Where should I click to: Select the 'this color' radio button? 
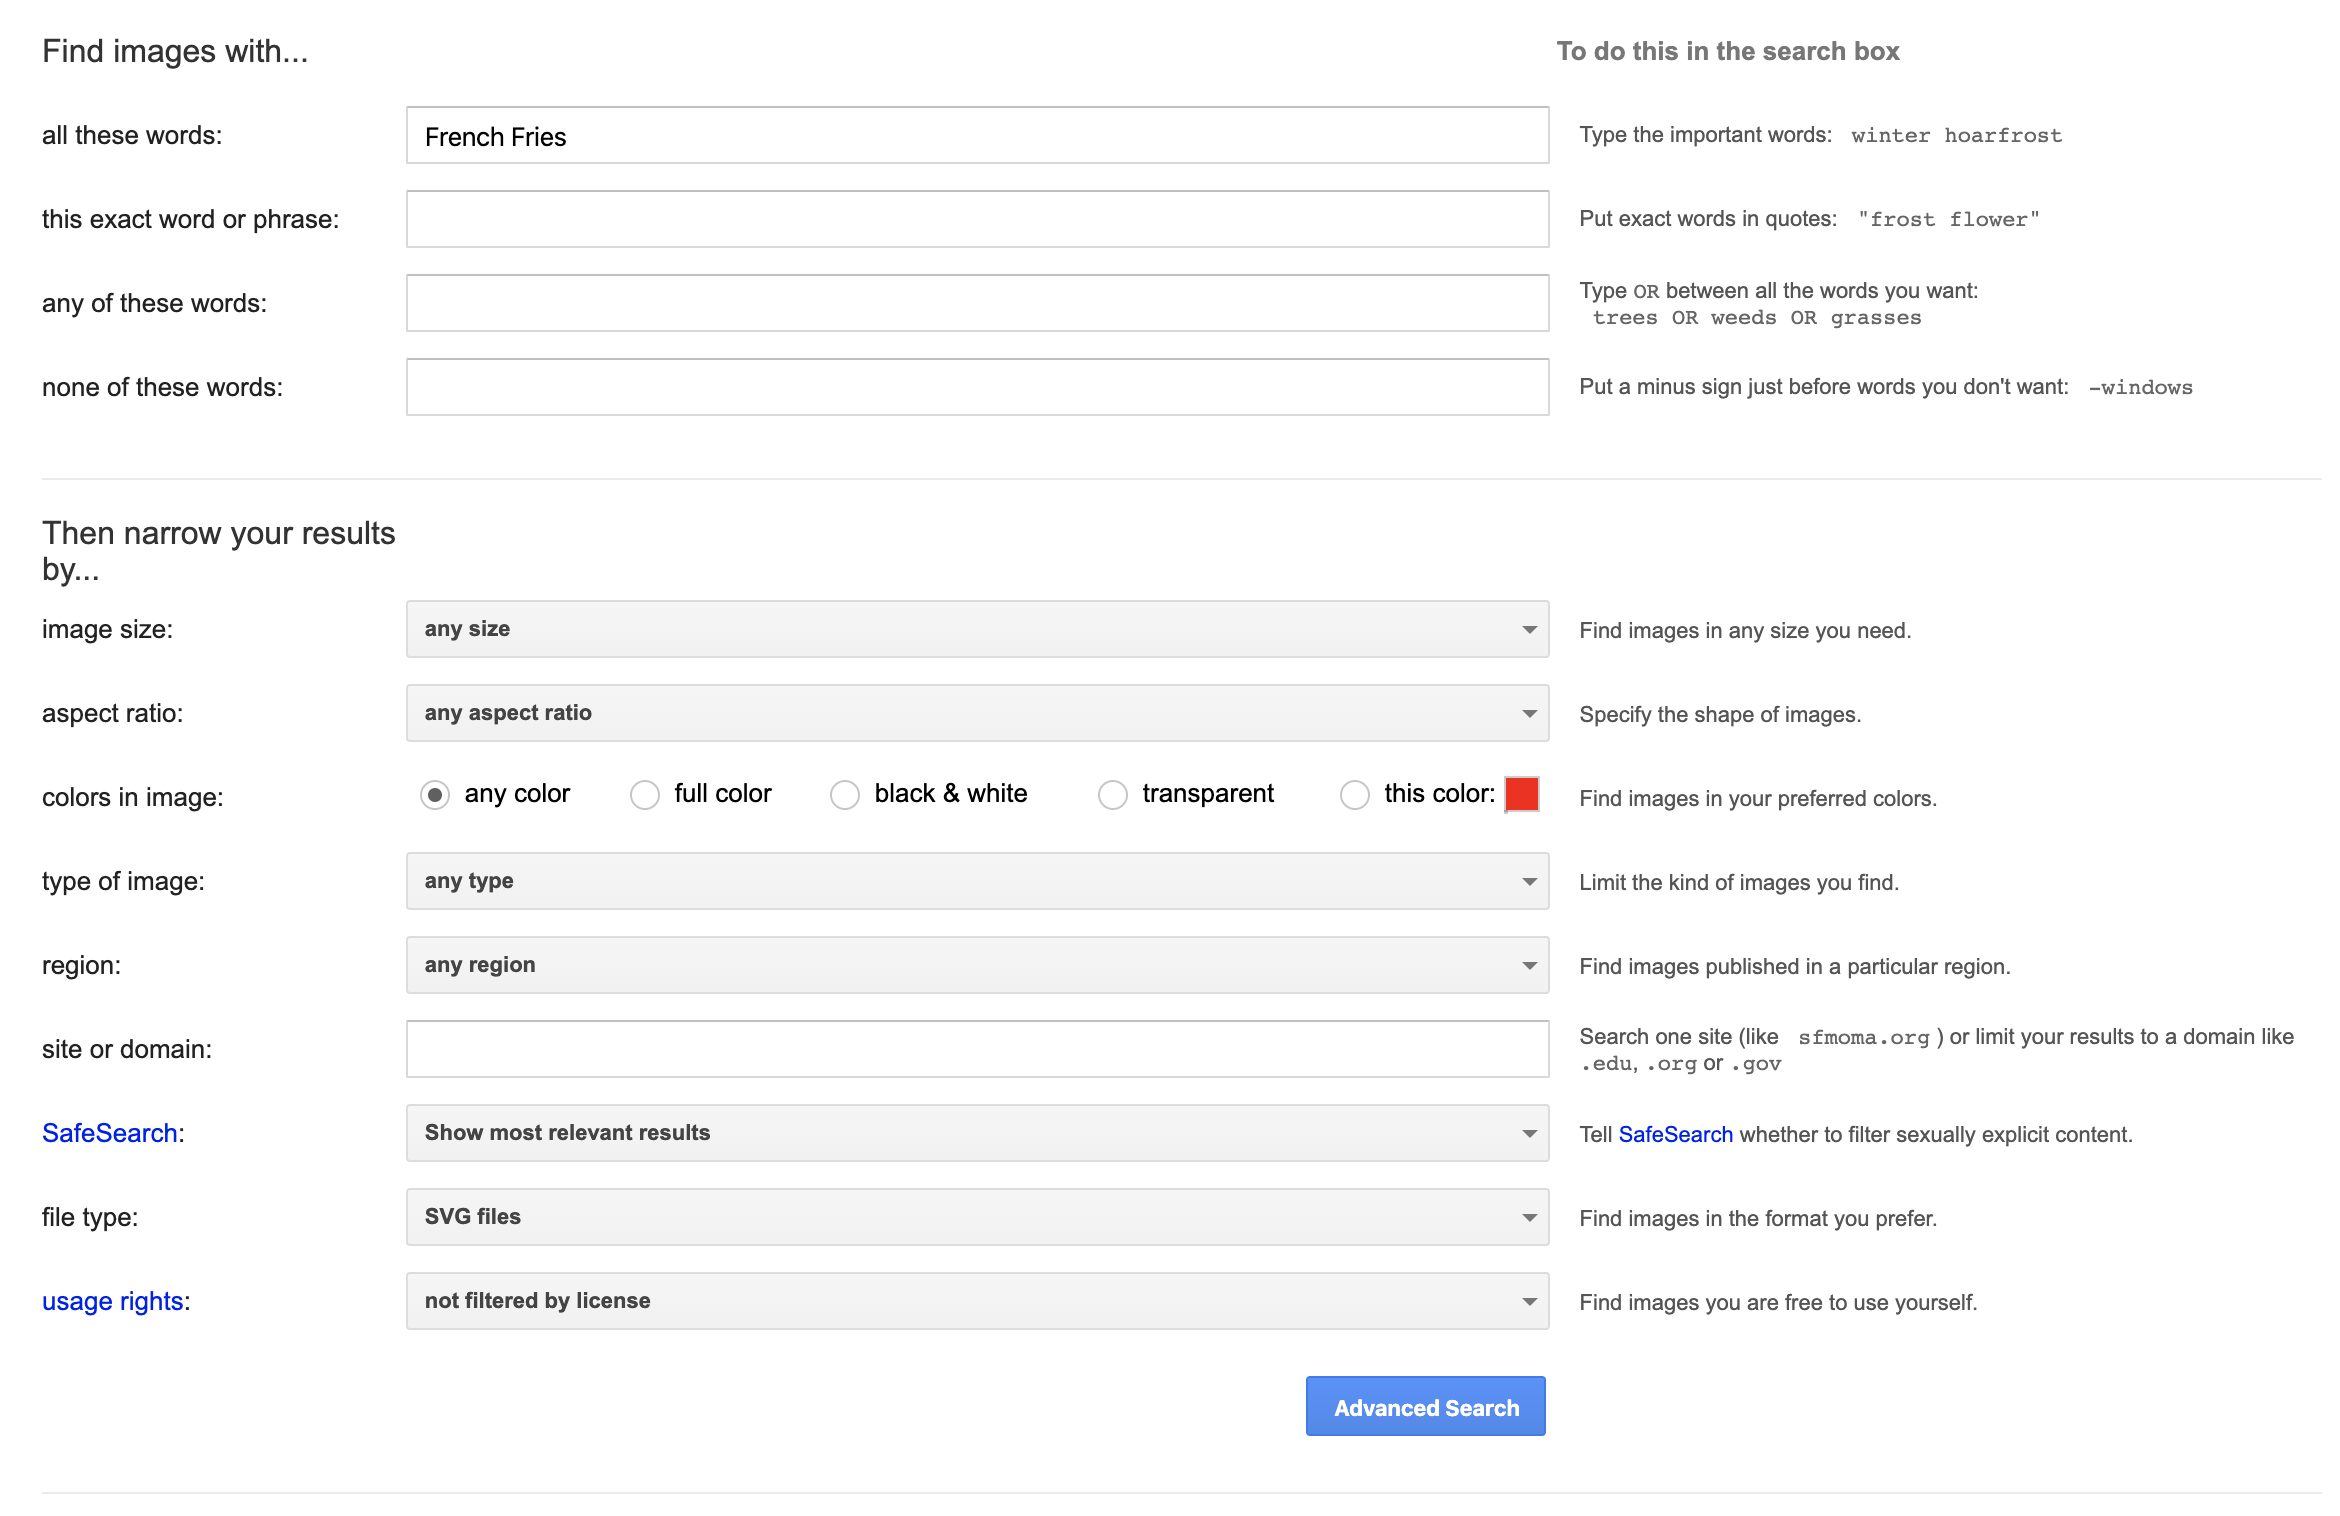(1354, 795)
